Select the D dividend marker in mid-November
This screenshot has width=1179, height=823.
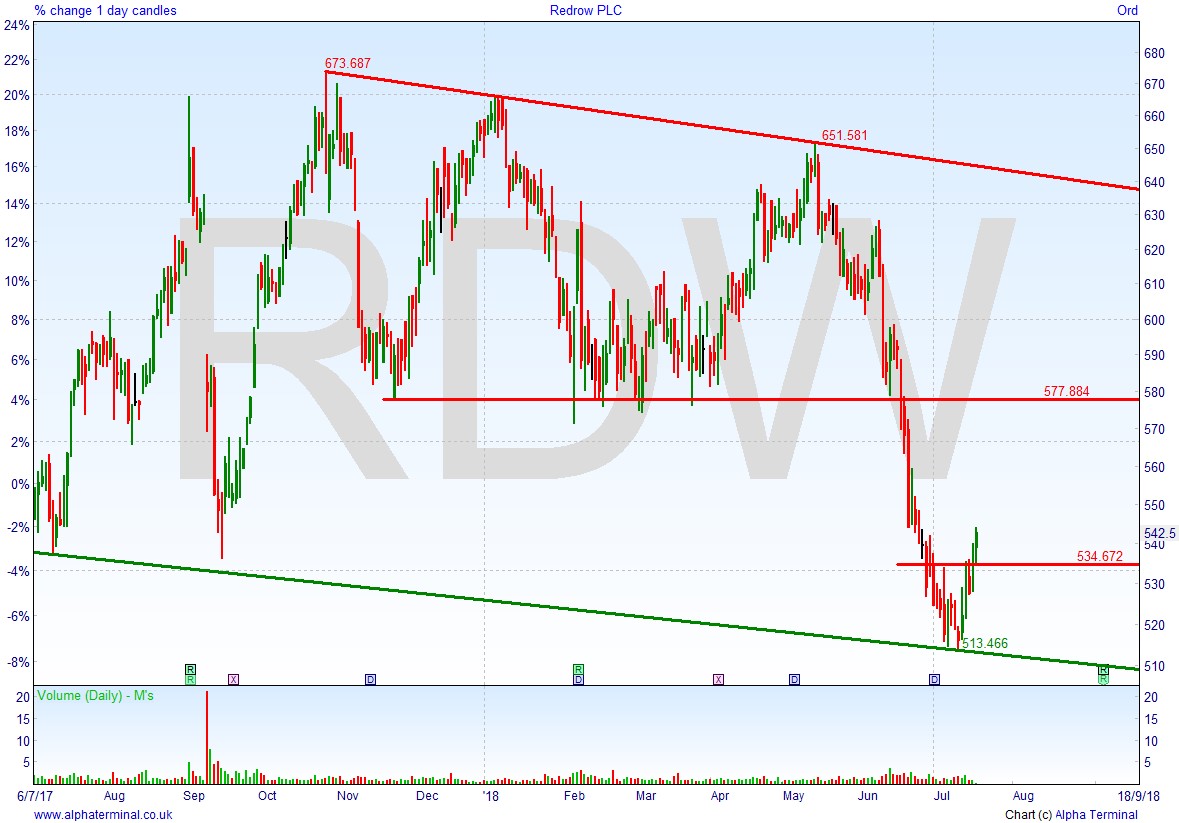click(x=370, y=679)
